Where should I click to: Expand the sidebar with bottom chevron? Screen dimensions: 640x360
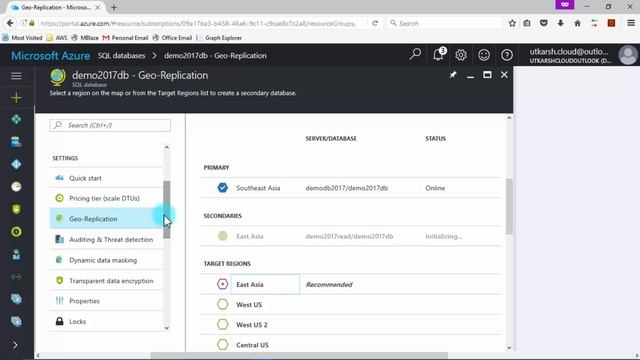(16, 345)
